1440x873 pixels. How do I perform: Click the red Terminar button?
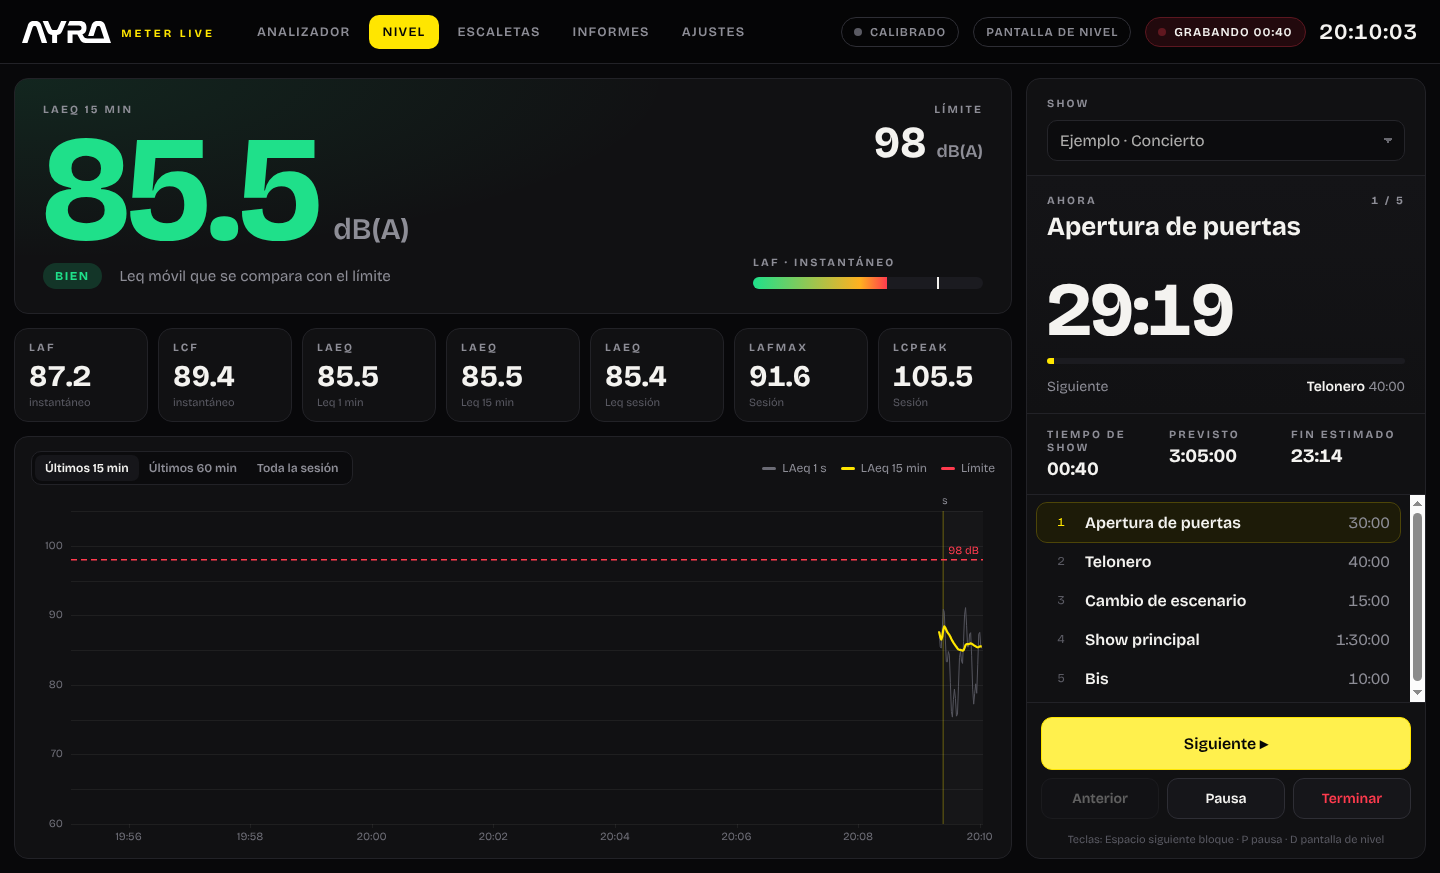1352,798
